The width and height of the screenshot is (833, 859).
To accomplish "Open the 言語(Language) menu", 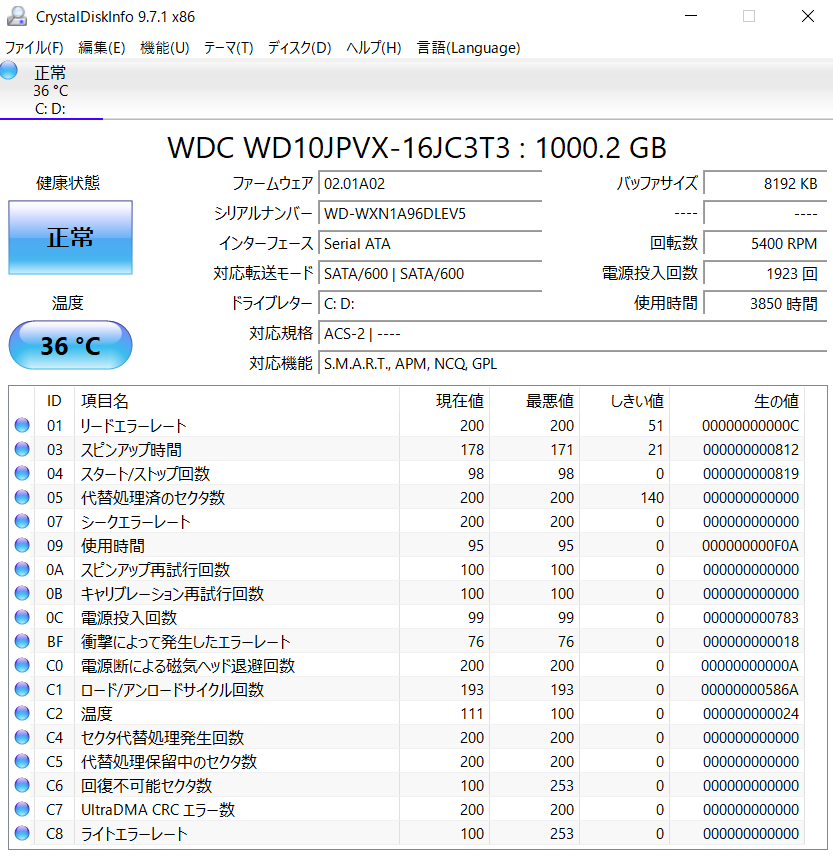I will (468, 48).
